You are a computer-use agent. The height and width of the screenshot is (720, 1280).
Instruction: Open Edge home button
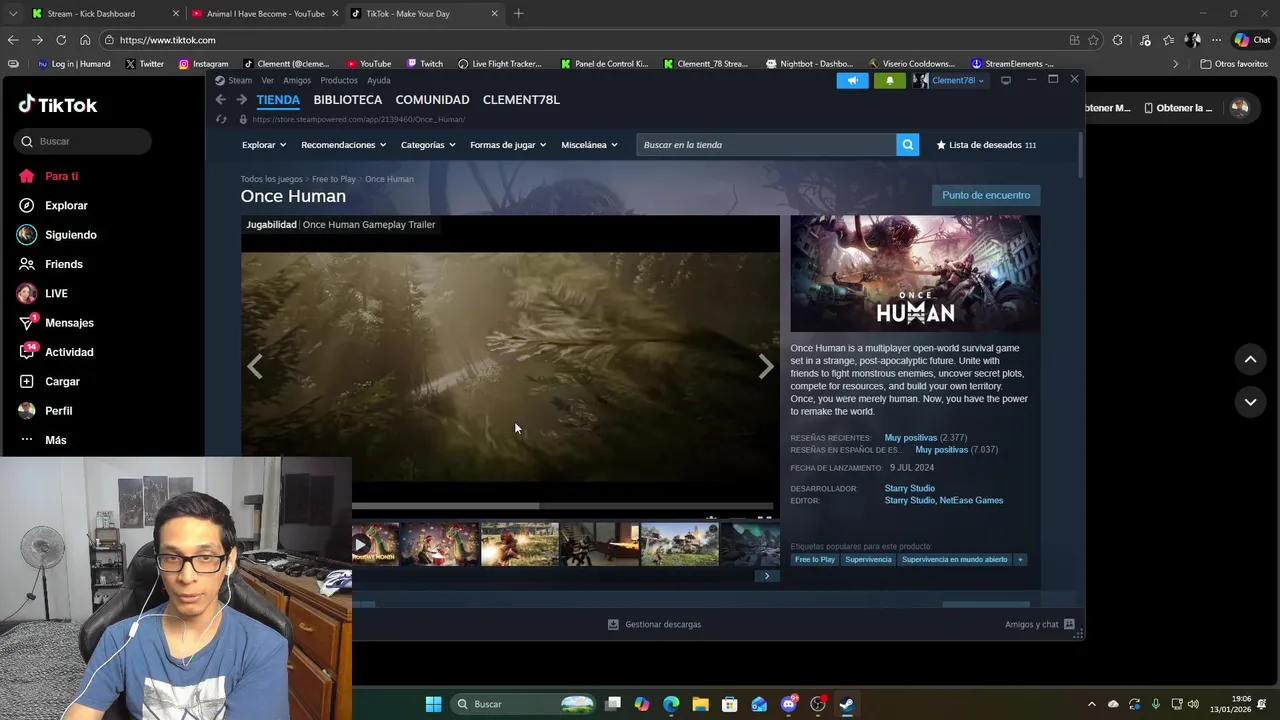pos(85,40)
